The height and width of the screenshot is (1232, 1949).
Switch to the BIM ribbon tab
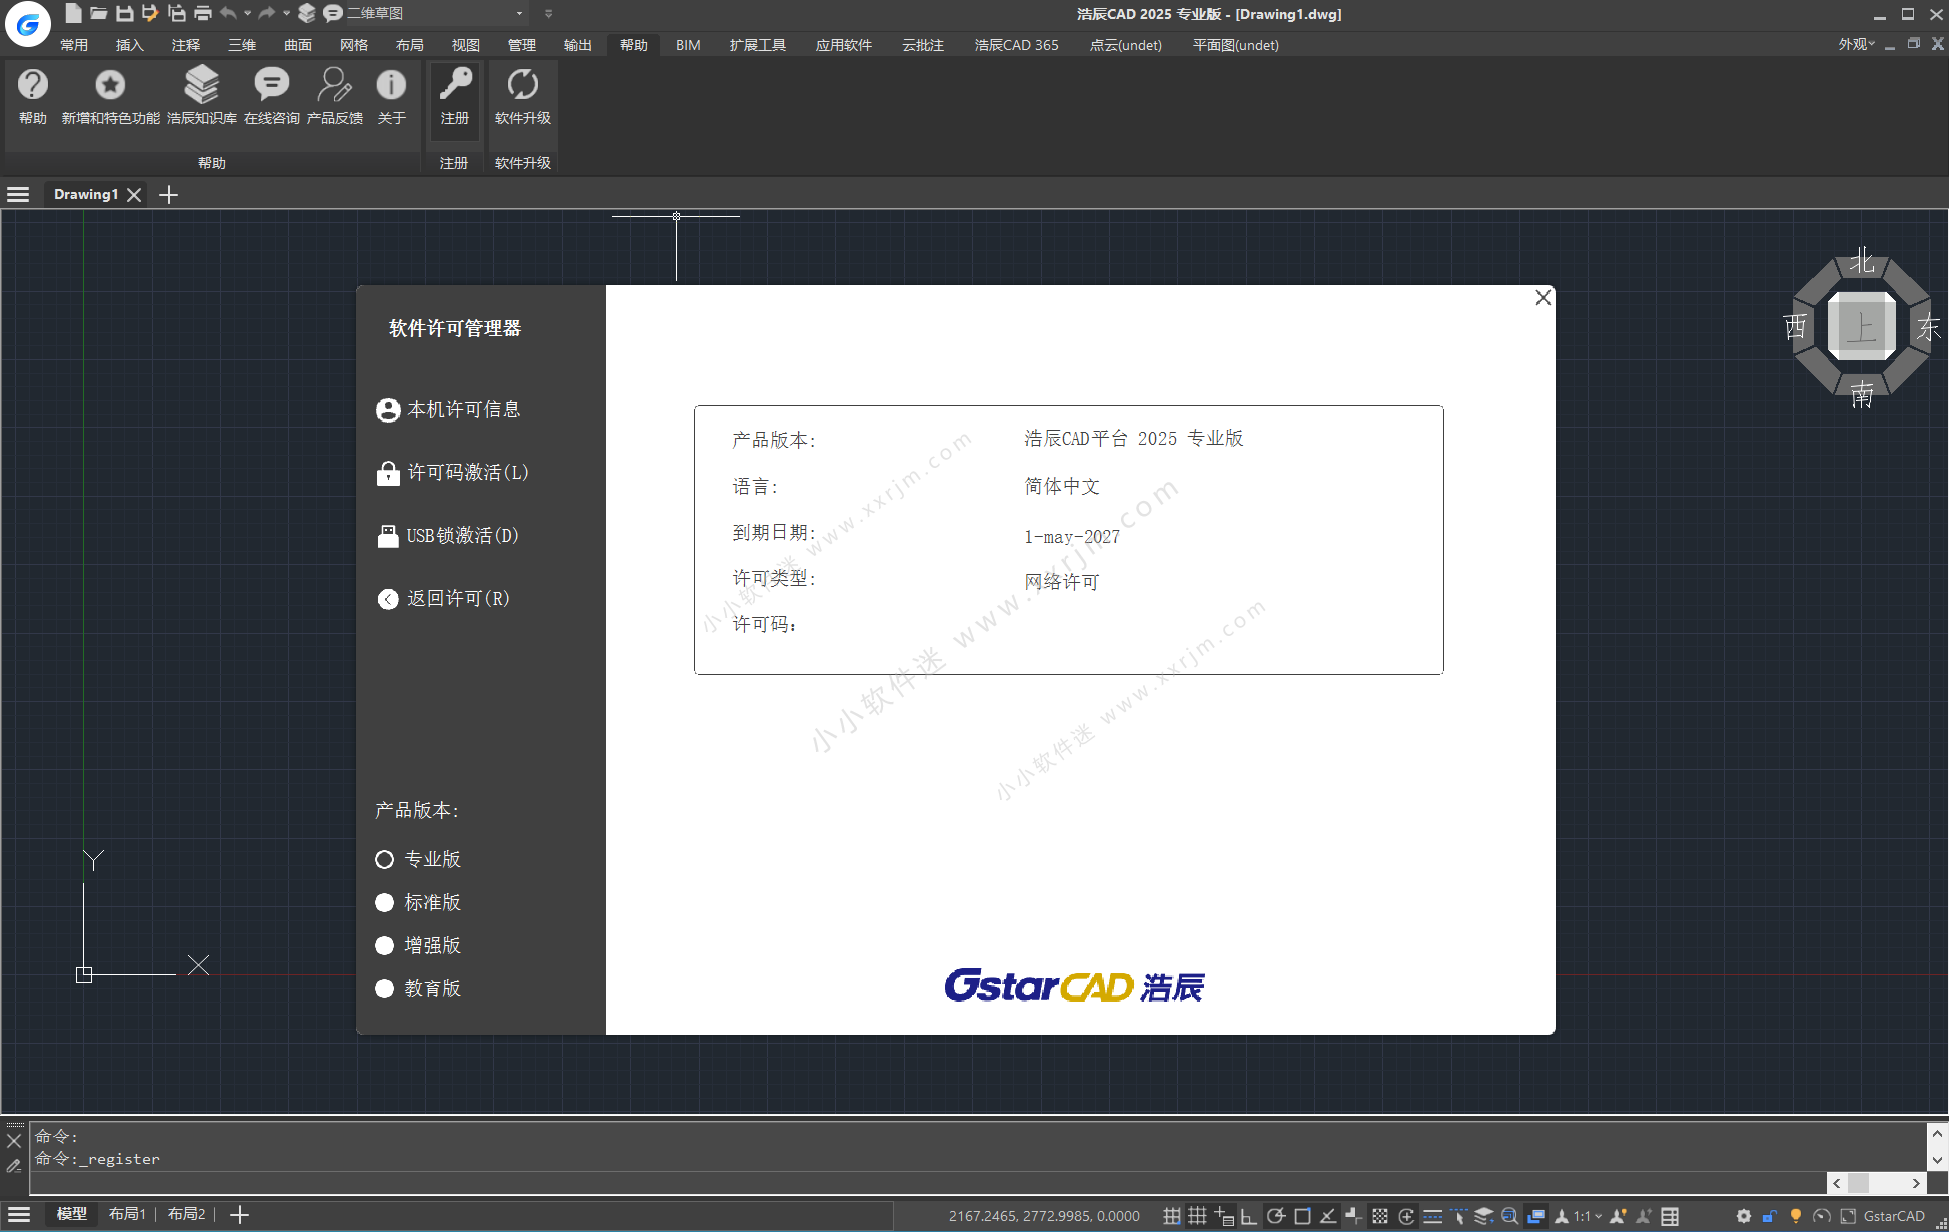688,45
